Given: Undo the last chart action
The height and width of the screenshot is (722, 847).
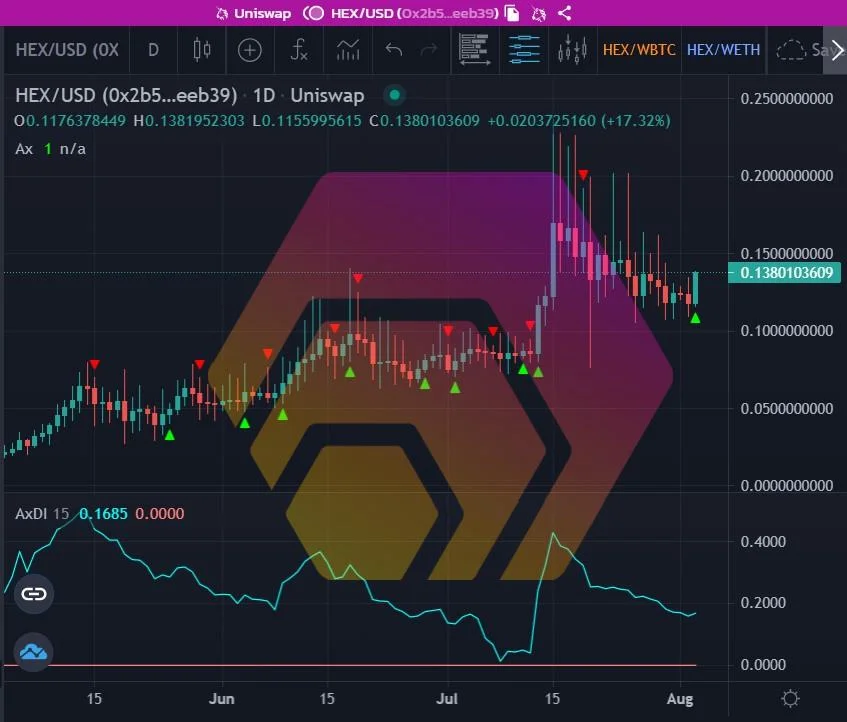Looking at the screenshot, I should click(394, 50).
